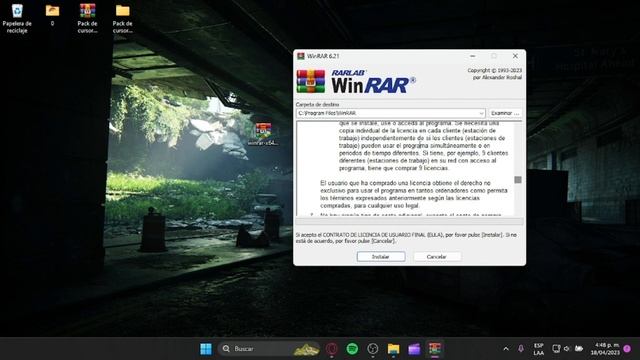Open the Papelera de reciclaje desktop icon
Screen dimensions: 640x360
17,18
